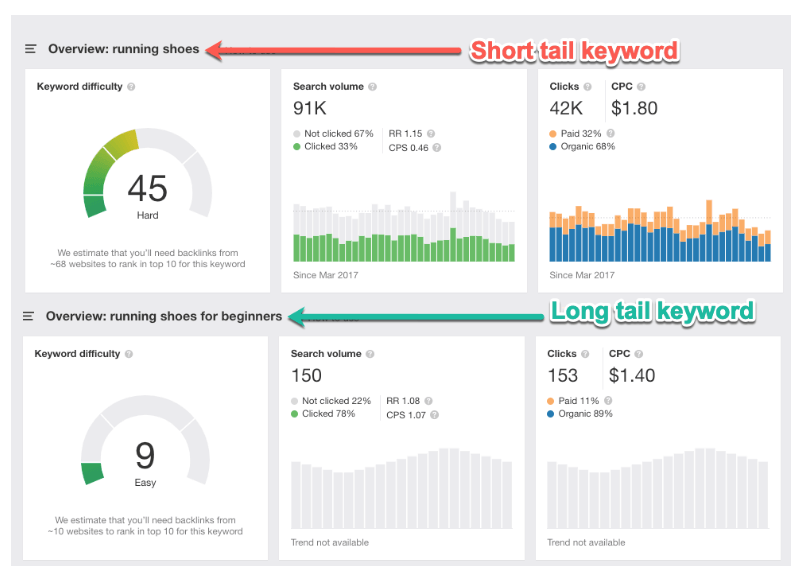This screenshot has width=804, height=578.
Task: Click help icon beside Clicks 153 label
Action: pyautogui.click(x=585, y=354)
